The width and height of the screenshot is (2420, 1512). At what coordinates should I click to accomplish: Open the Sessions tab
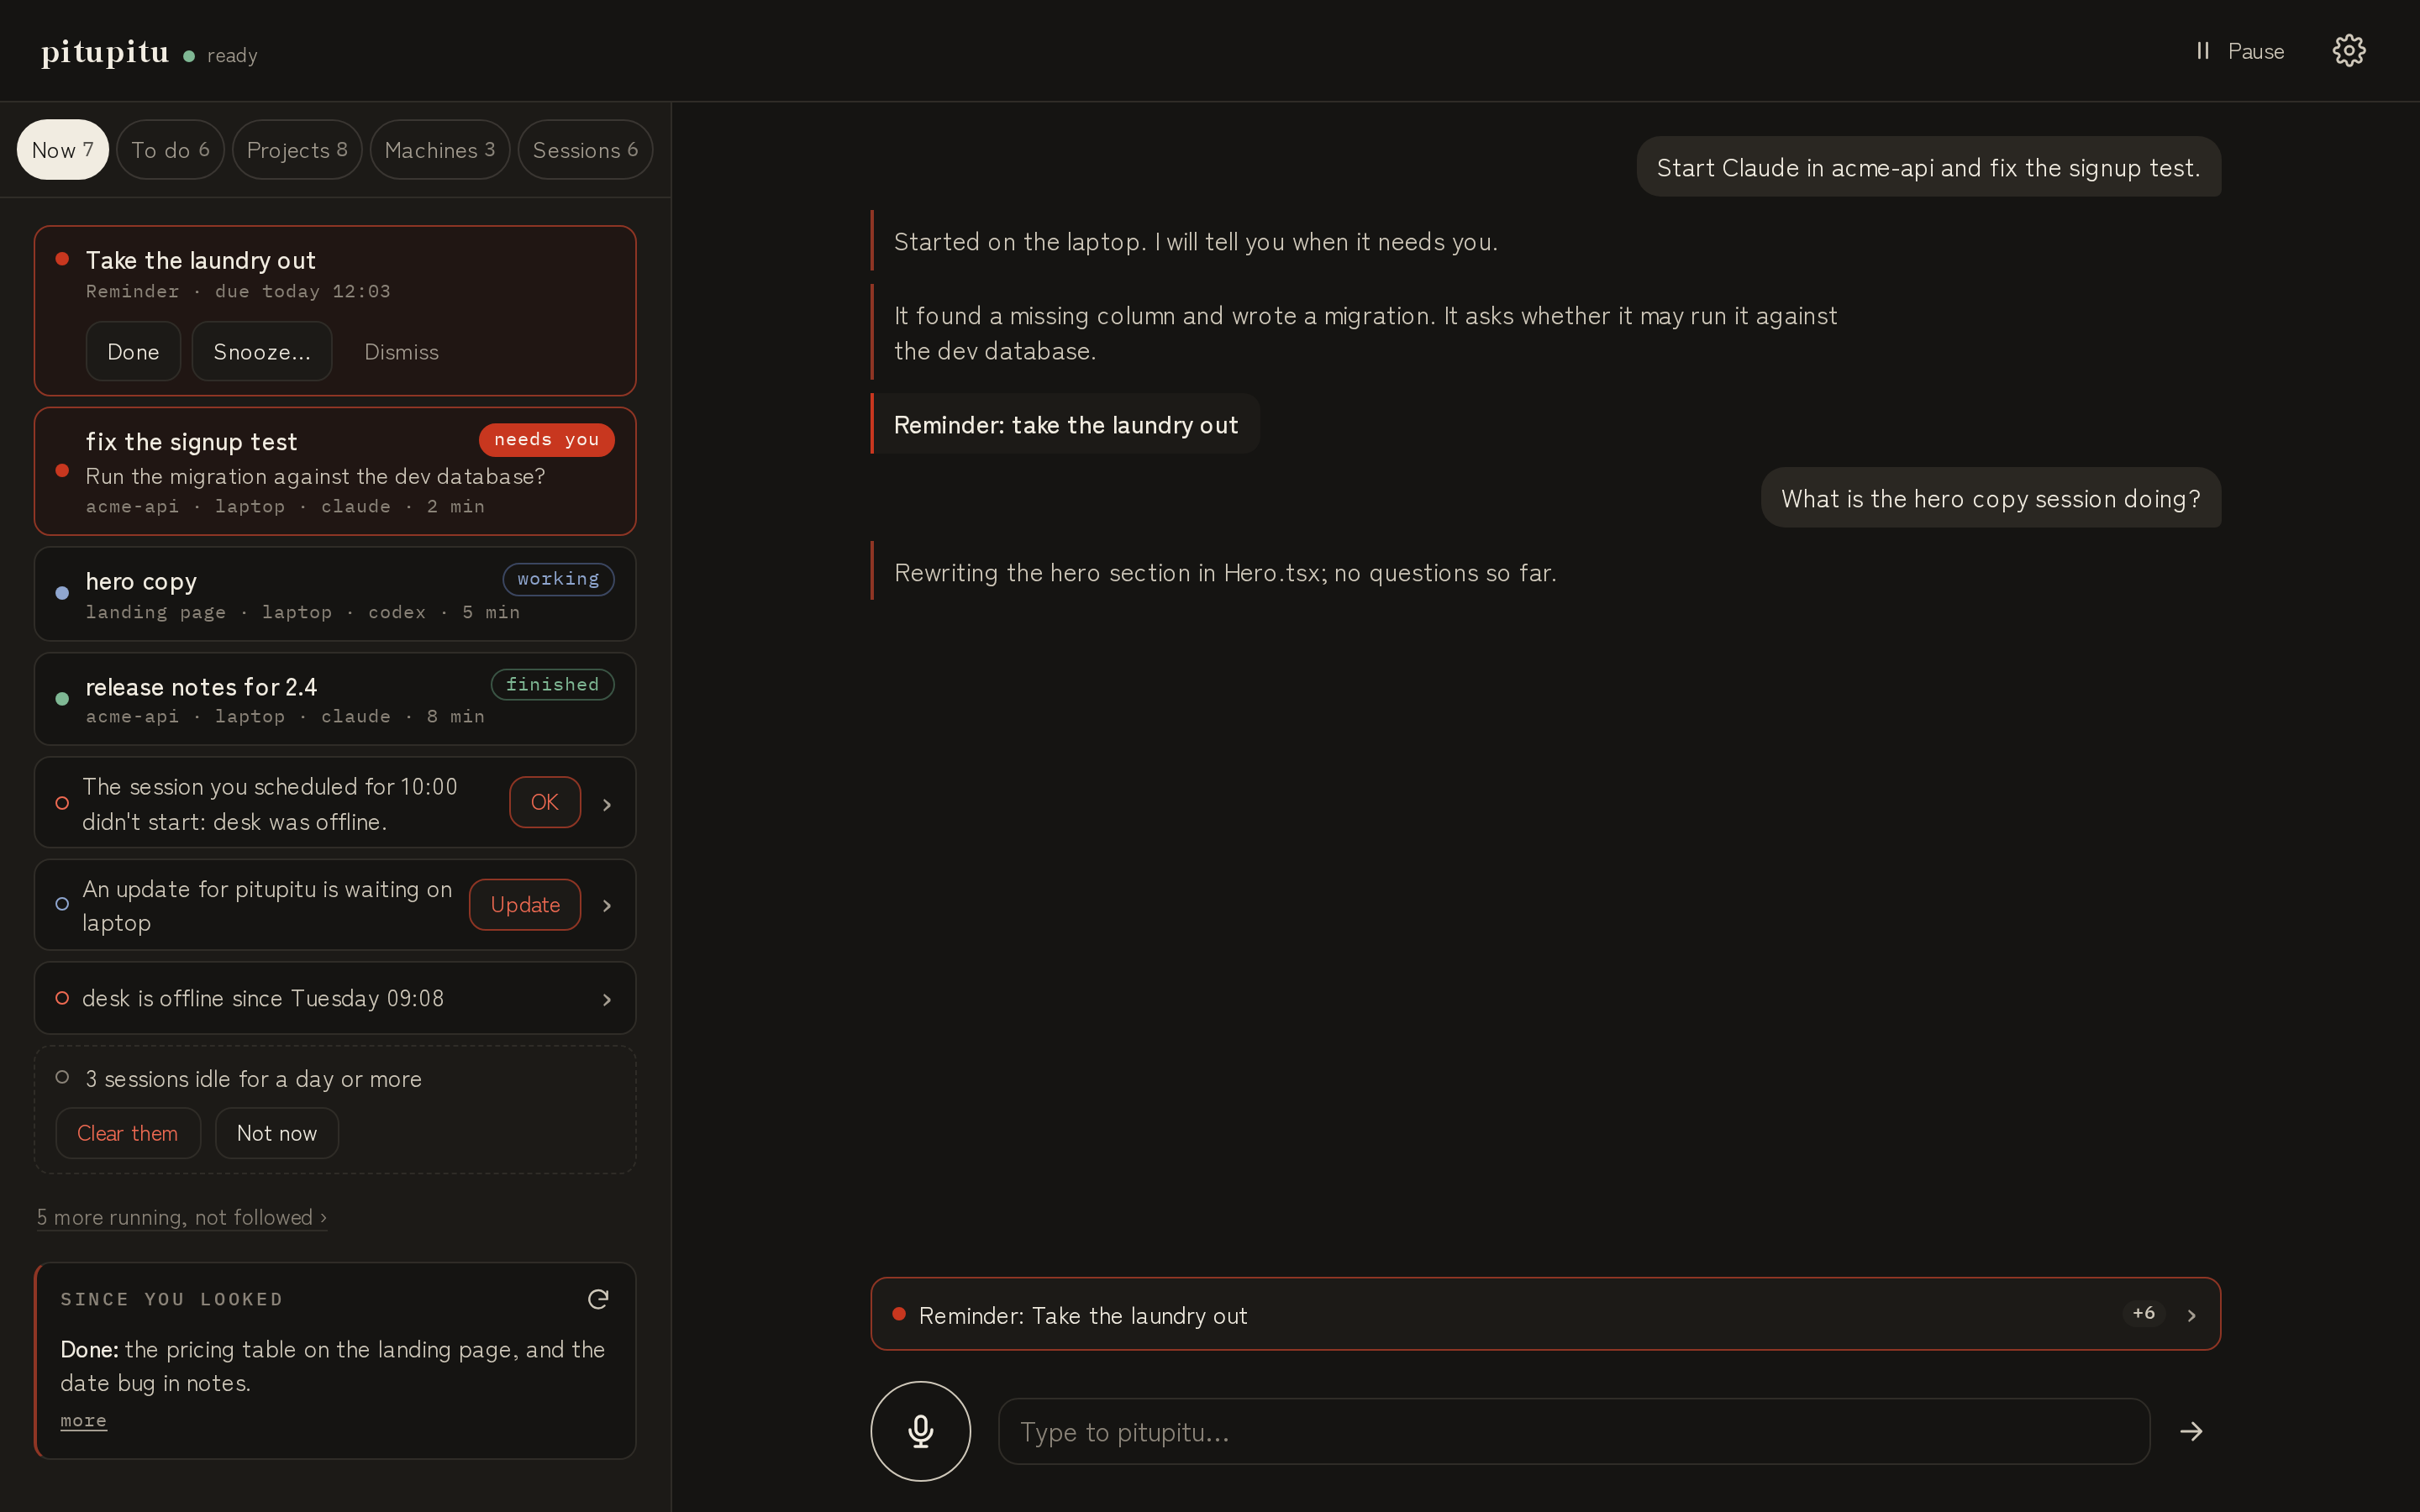click(585, 150)
